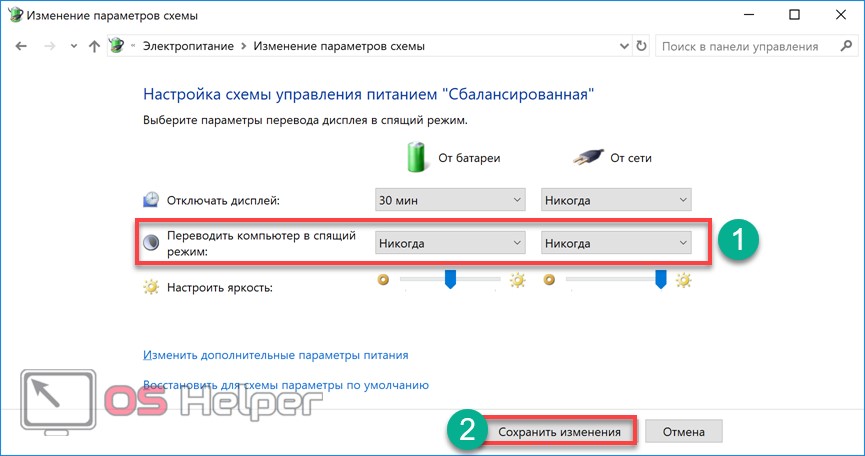Open Изменить дополнительные параметры питания link
The image size is (865, 456).
pos(276,355)
